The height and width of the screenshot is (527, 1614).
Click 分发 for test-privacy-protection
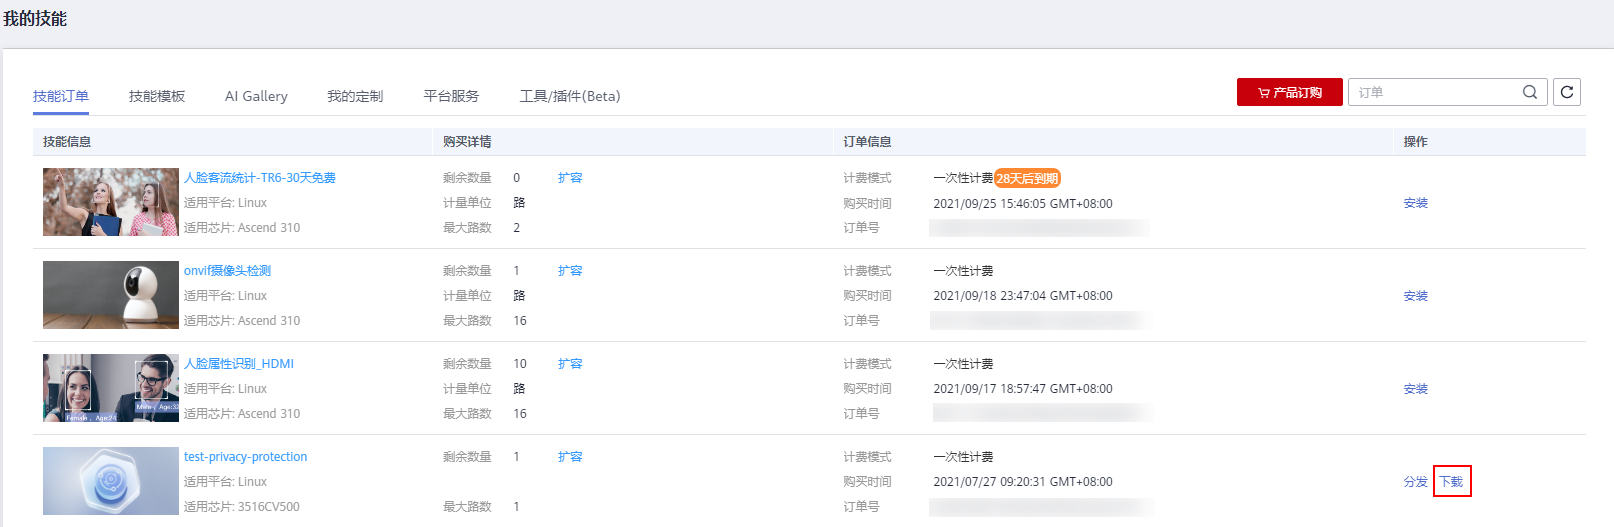tap(1416, 482)
